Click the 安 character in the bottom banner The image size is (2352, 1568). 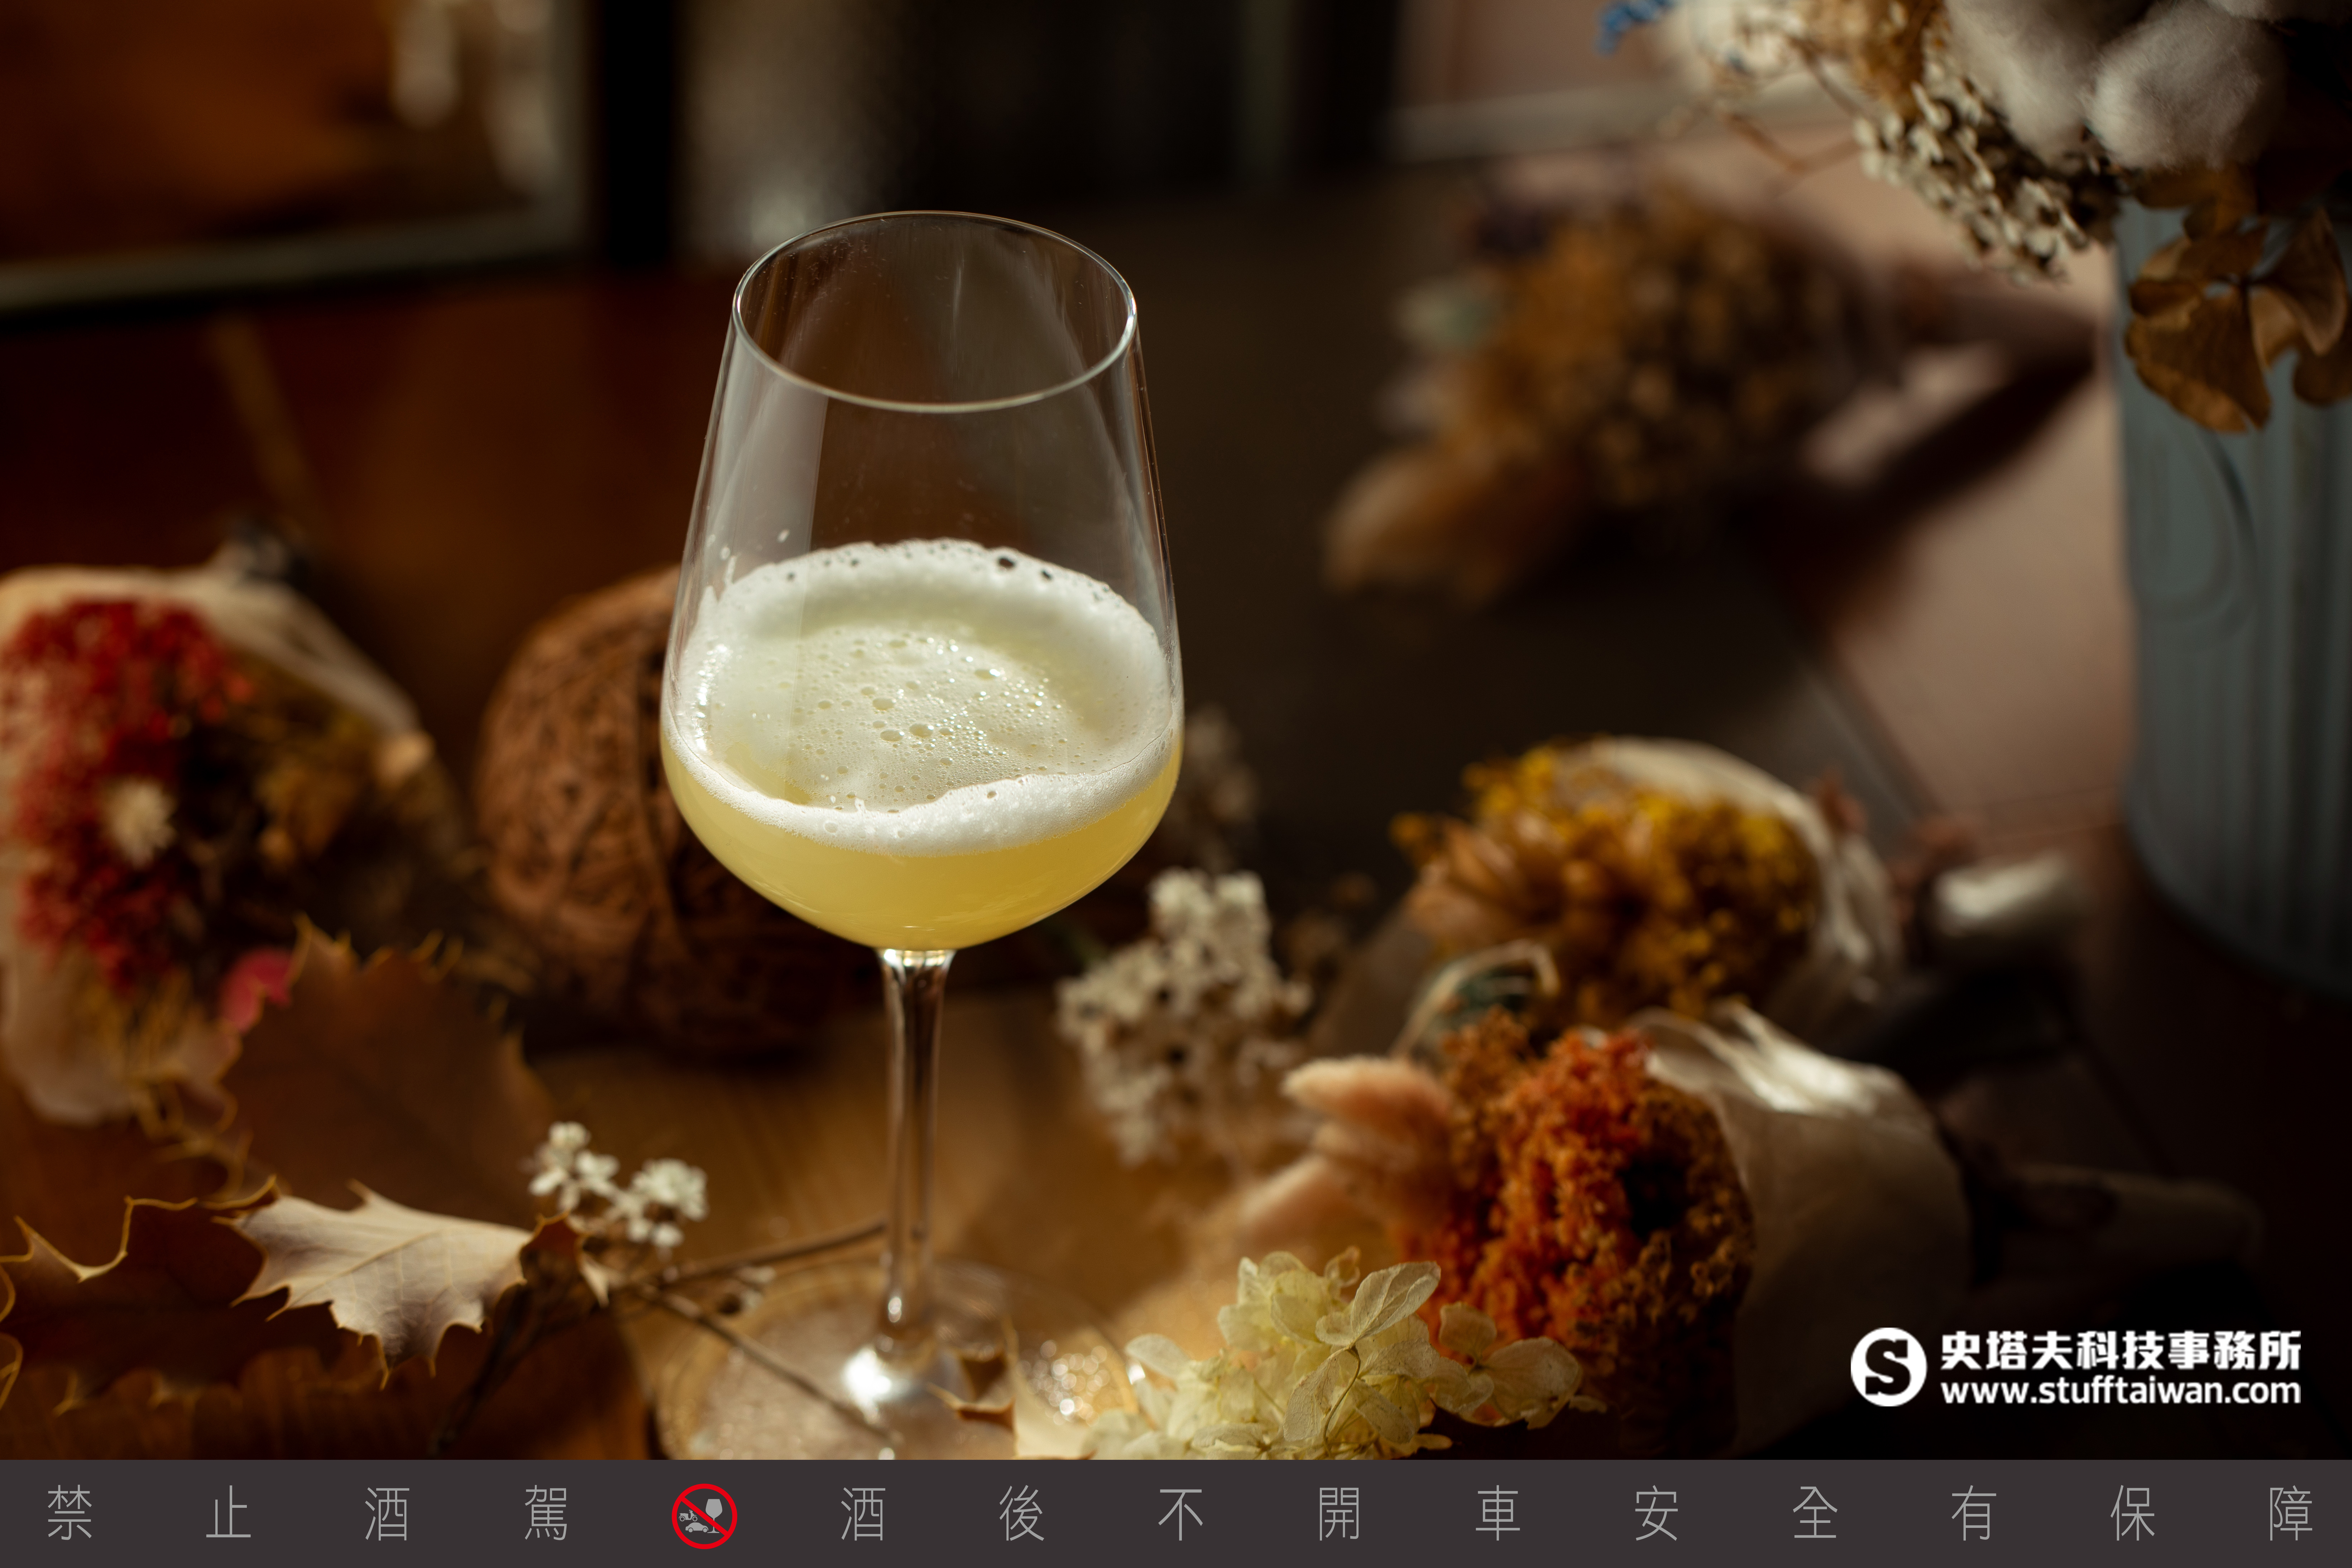pyautogui.click(x=1656, y=1514)
